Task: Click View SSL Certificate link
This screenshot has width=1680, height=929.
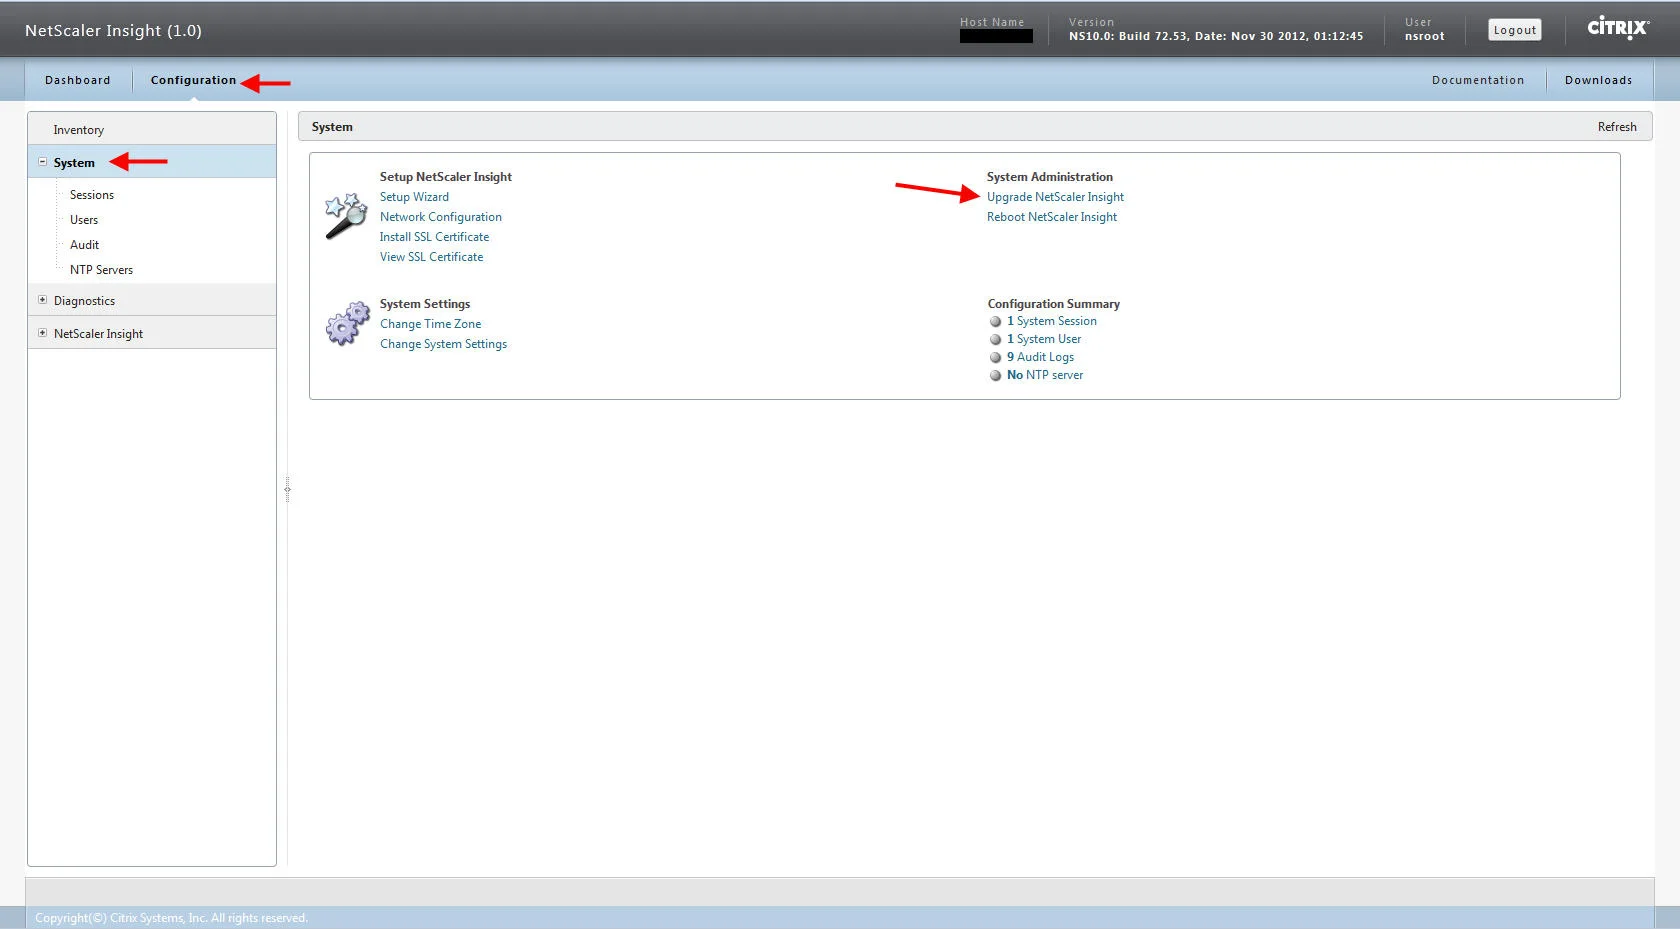Action: pyautogui.click(x=431, y=257)
